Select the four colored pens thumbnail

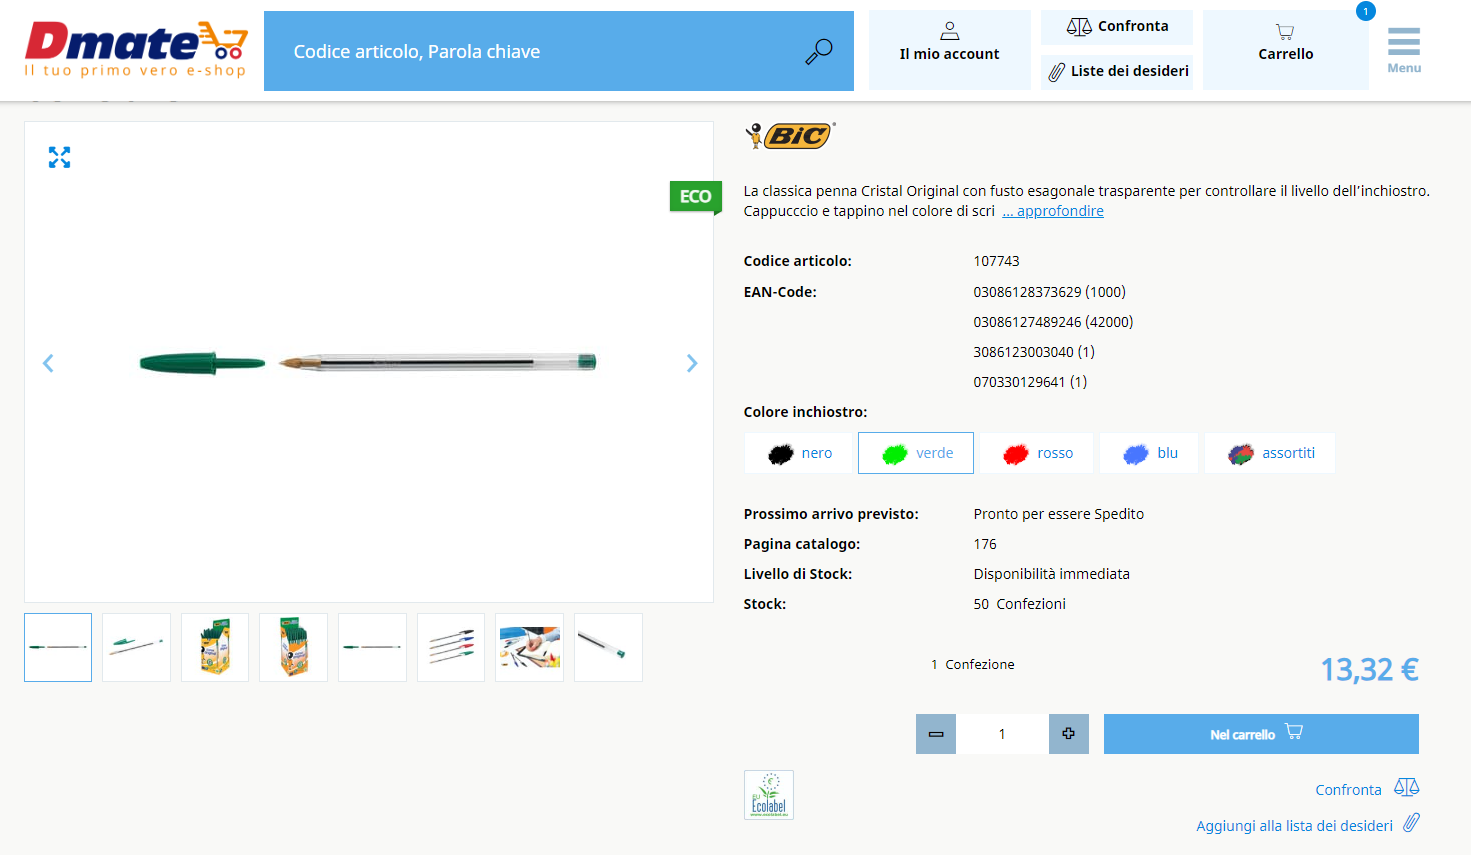[451, 647]
